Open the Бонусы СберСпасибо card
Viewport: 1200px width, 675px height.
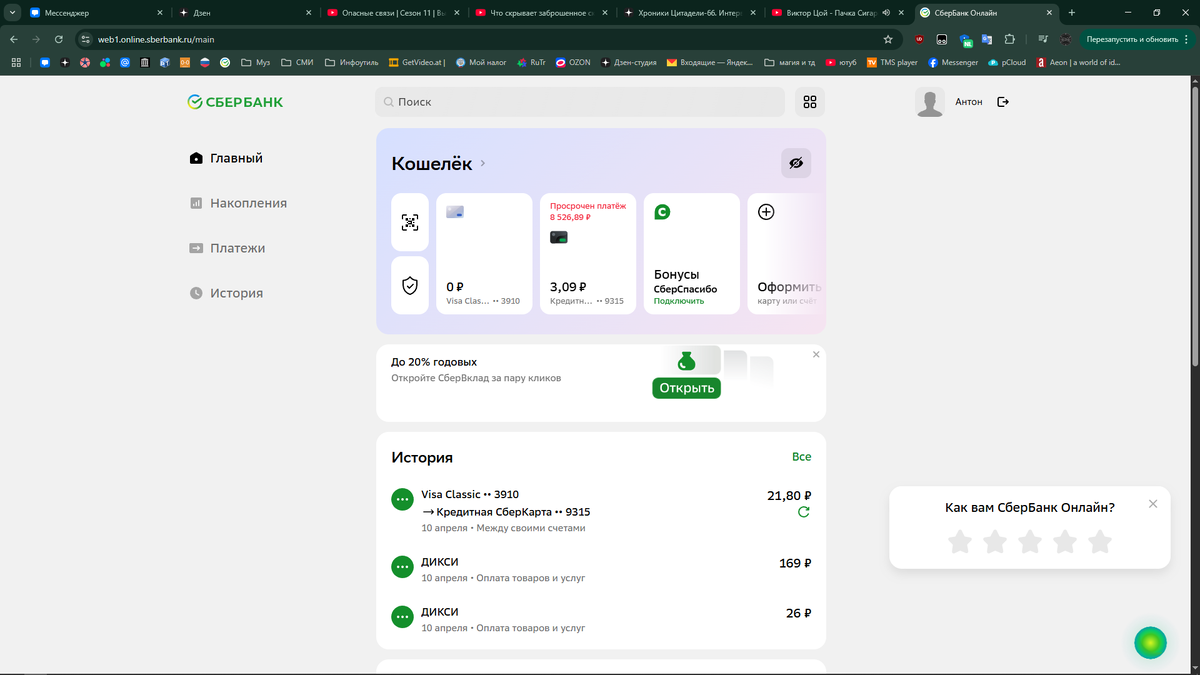click(692, 253)
